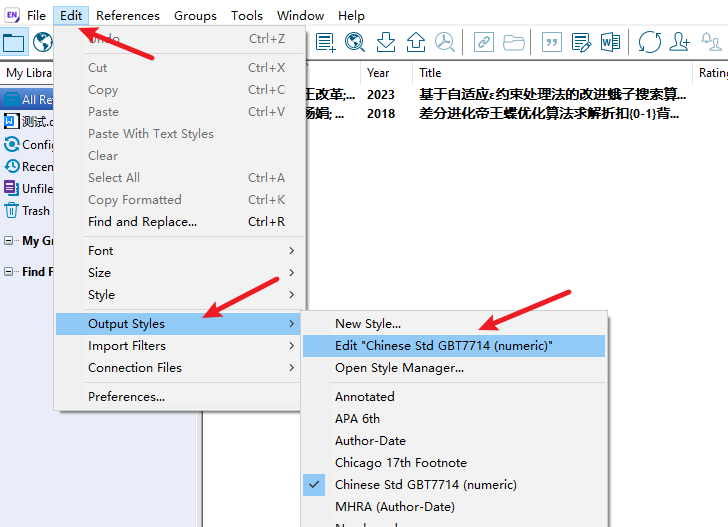The height and width of the screenshot is (527, 728).
Task: Select the Configure Sync sidebar item
Action: point(28,144)
